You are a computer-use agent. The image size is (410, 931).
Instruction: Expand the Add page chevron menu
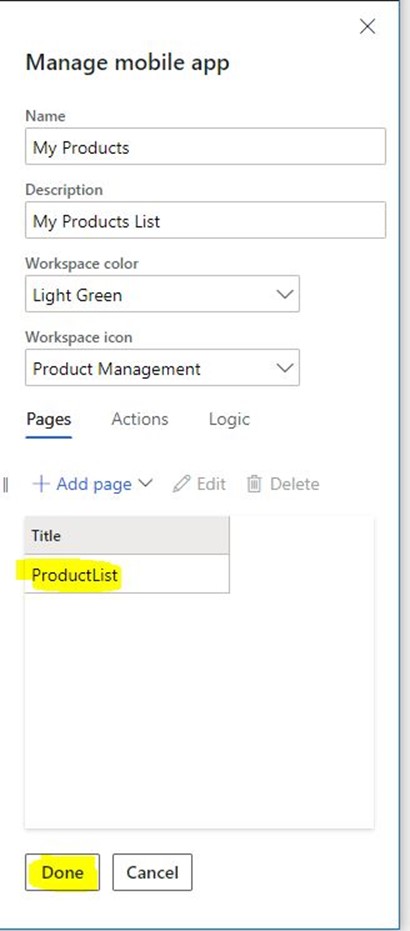[x=145, y=483]
